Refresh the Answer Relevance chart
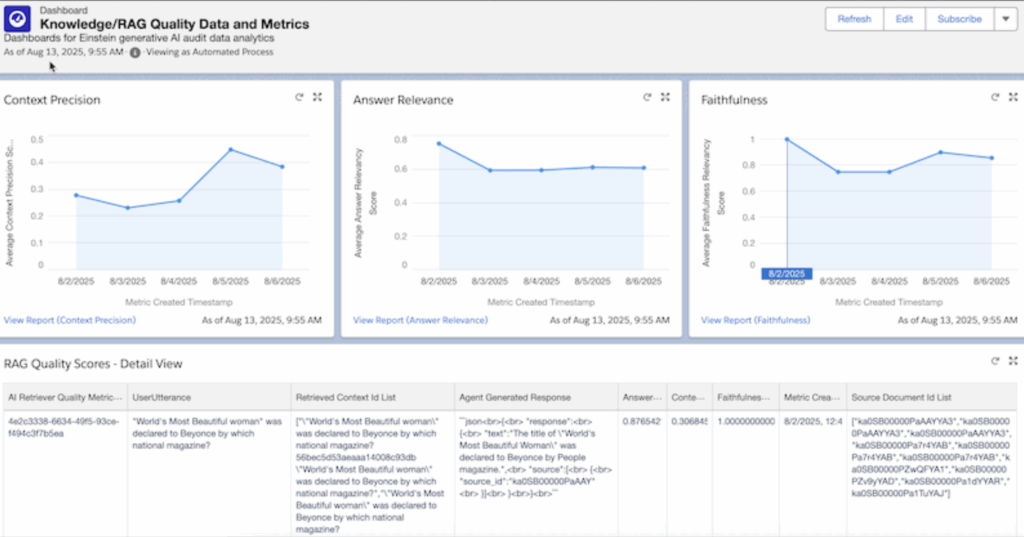 point(647,97)
